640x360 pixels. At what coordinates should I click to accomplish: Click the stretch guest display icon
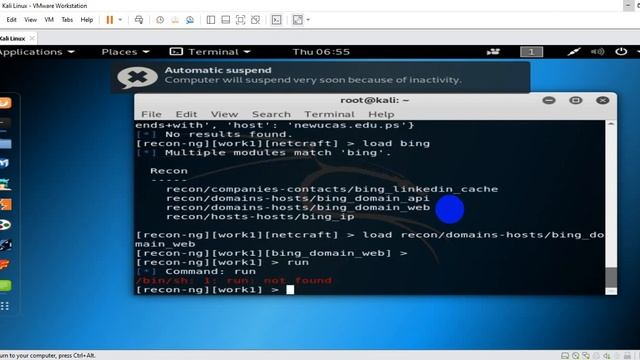(x=298, y=20)
